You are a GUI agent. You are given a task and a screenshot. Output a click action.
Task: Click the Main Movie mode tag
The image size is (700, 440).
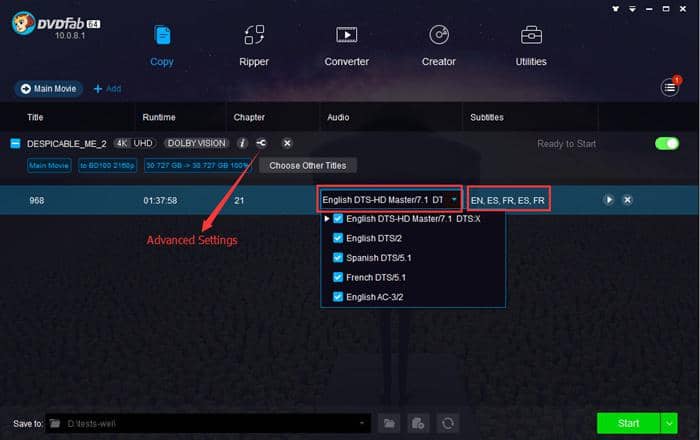tap(49, 166)
